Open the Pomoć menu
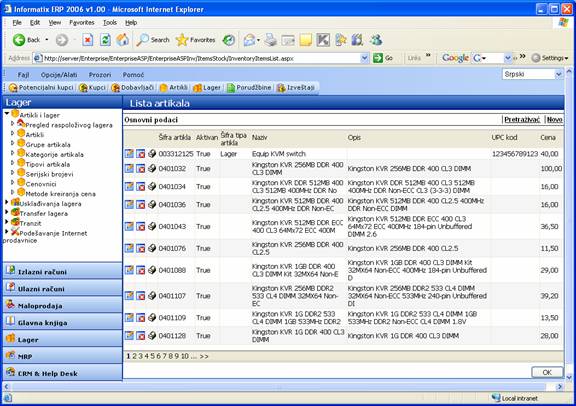Image resolution: width=576 pixels, height=406 pixels. tap(133, 75)
